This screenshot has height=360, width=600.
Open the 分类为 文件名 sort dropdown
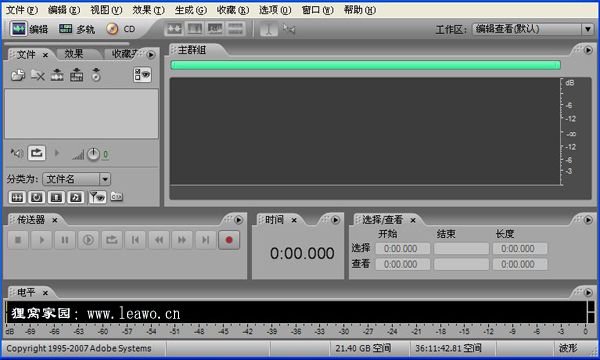point(104,179)
